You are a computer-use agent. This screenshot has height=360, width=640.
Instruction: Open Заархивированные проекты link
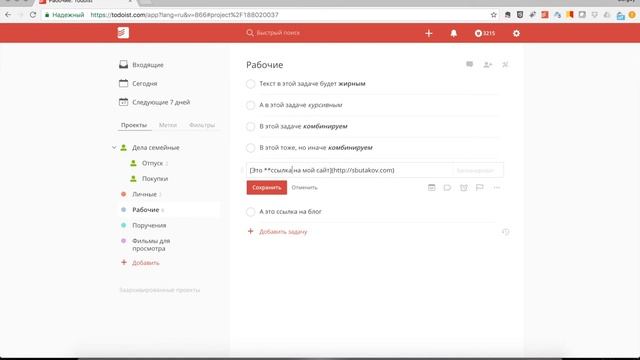160,290
